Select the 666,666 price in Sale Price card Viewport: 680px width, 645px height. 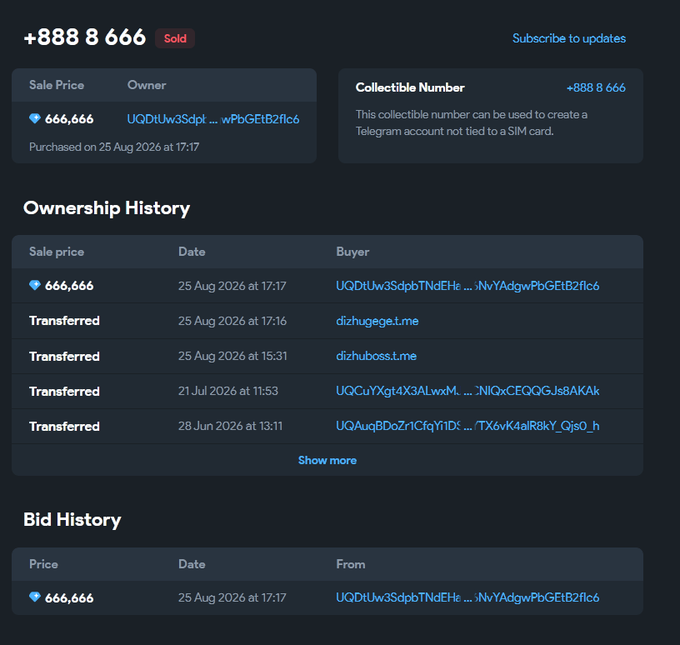pos(69,119)
